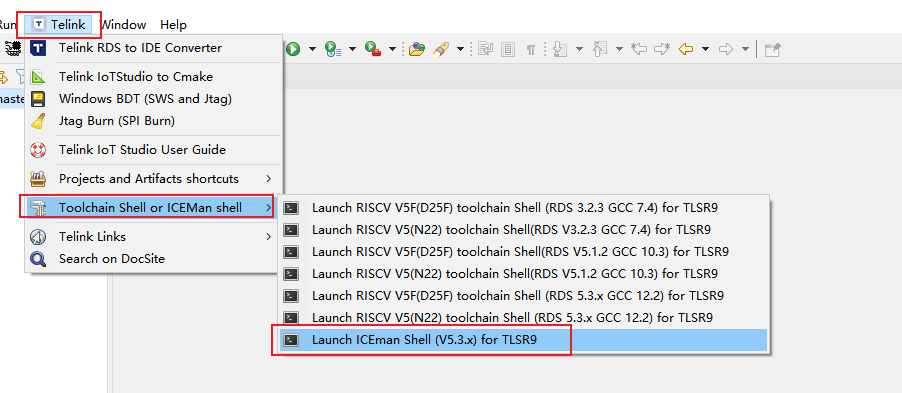Viewport: 902px width, 393px height.
Task: Select Toolchain Shell or ICEMan shell entry
Action: pos(151,208)
